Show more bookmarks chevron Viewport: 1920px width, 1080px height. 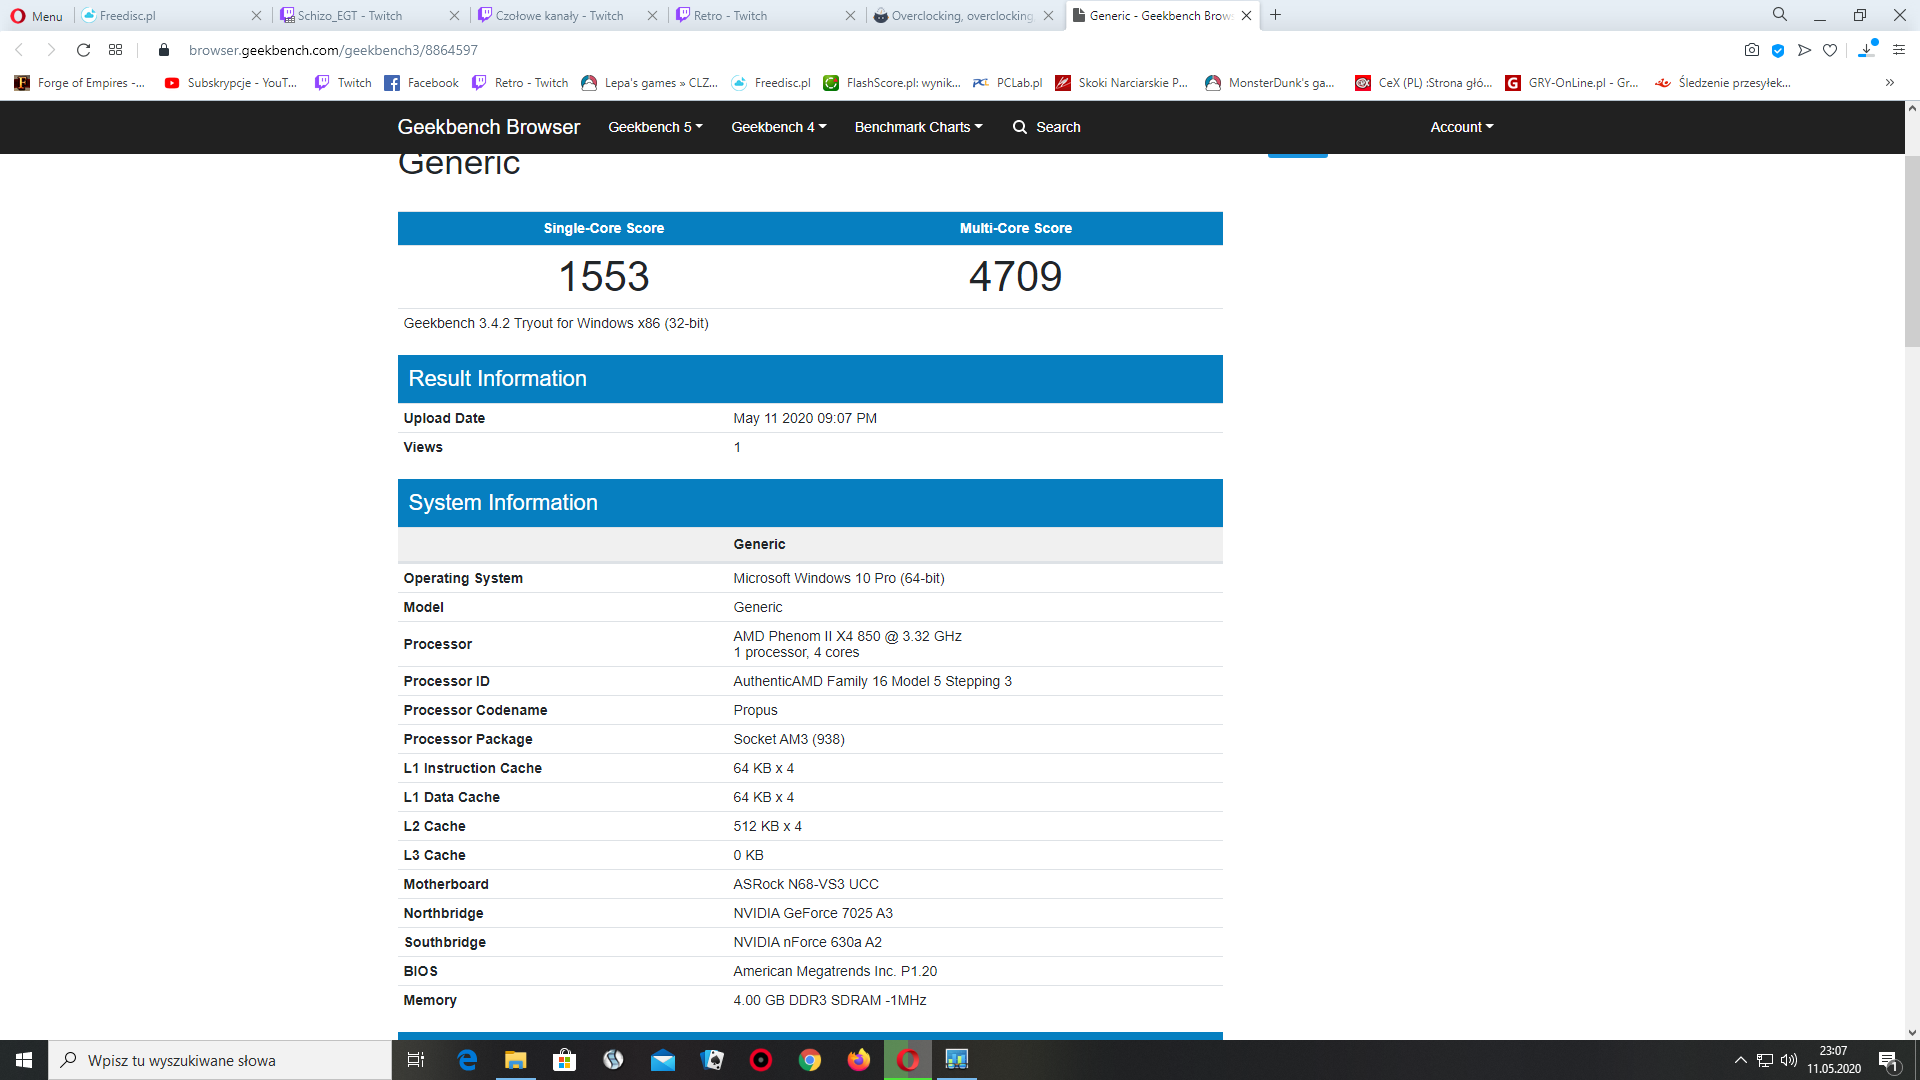click(x=1890, y=83)
